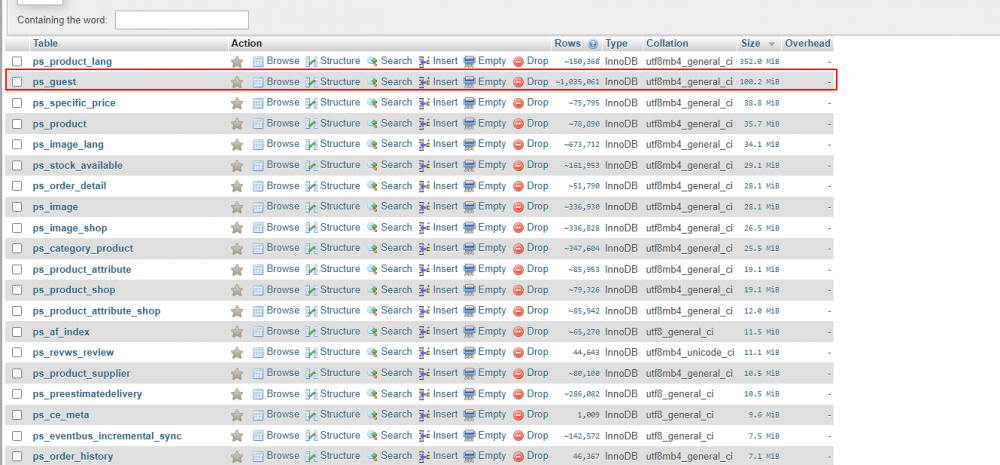Sort by the Table column header
This screenshot has width=1000, height=465.
coord(46,43)
